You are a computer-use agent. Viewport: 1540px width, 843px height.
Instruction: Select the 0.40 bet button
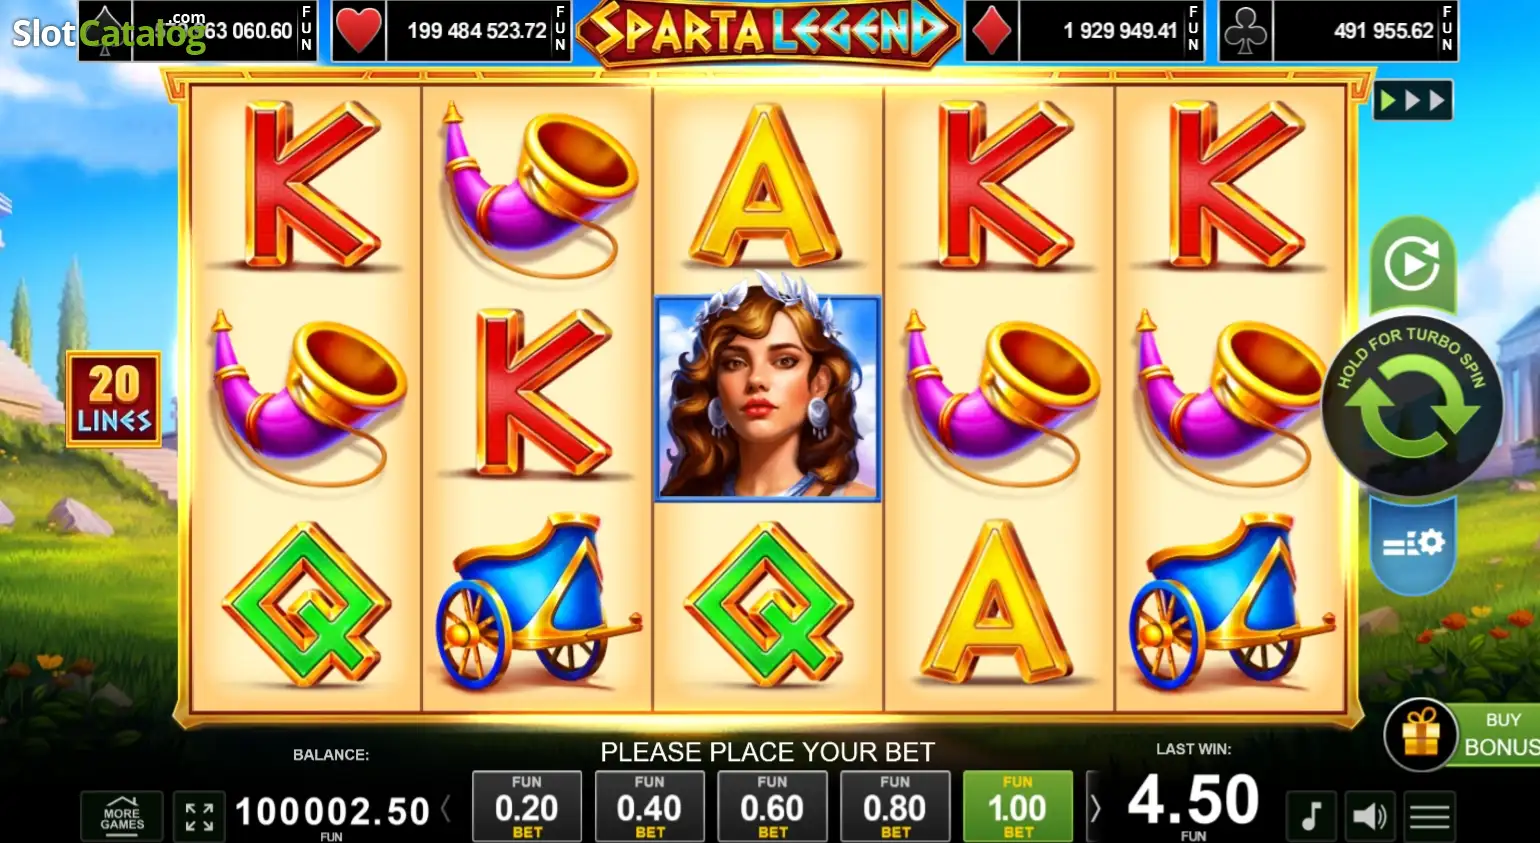pos(650,806)
